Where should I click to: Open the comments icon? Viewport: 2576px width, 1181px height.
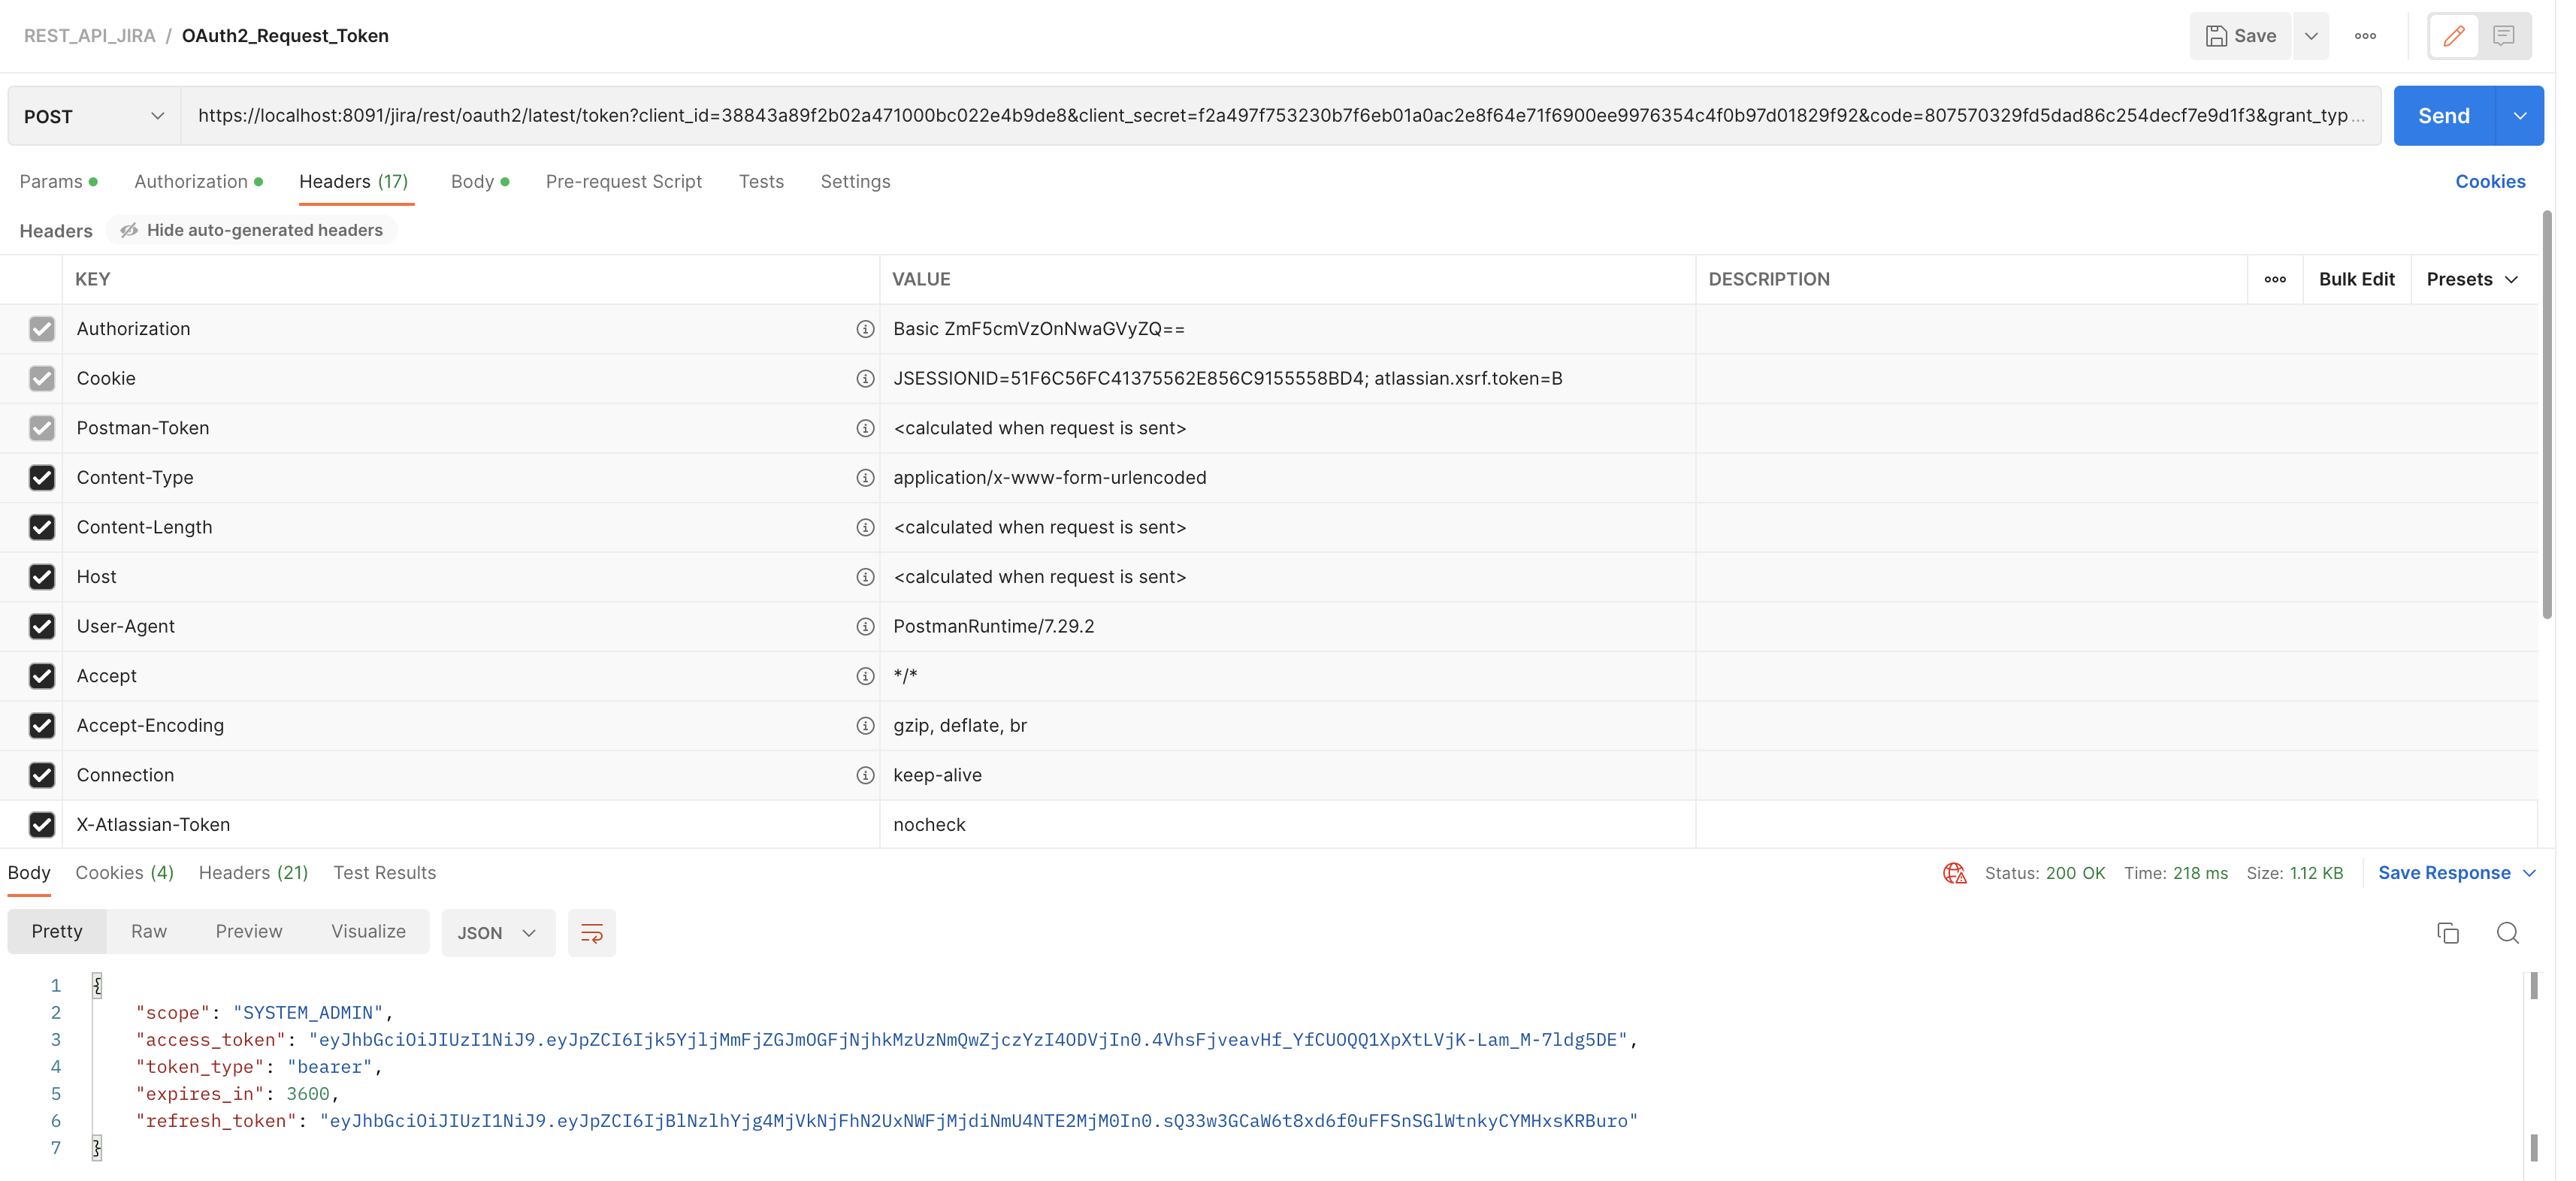coord(2503,36)
